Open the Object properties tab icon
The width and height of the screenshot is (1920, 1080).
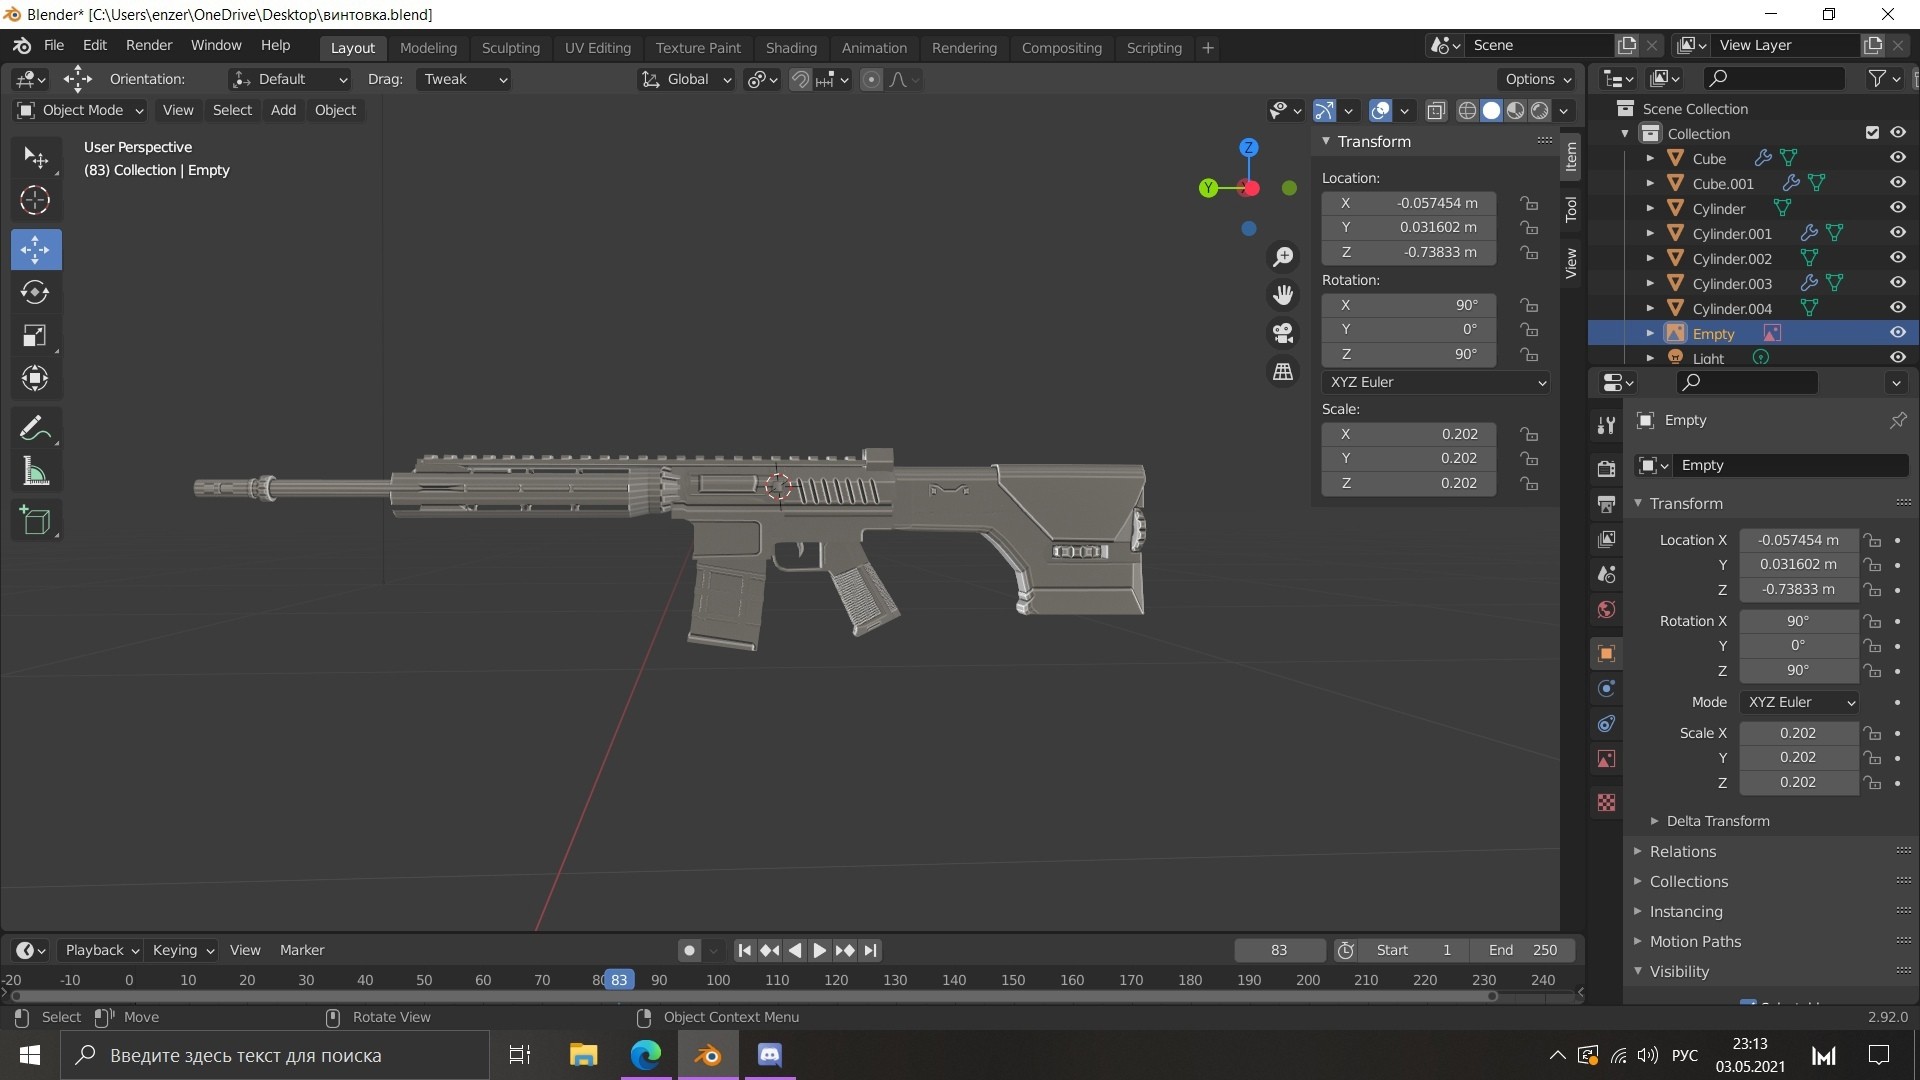pos(1606,654)
